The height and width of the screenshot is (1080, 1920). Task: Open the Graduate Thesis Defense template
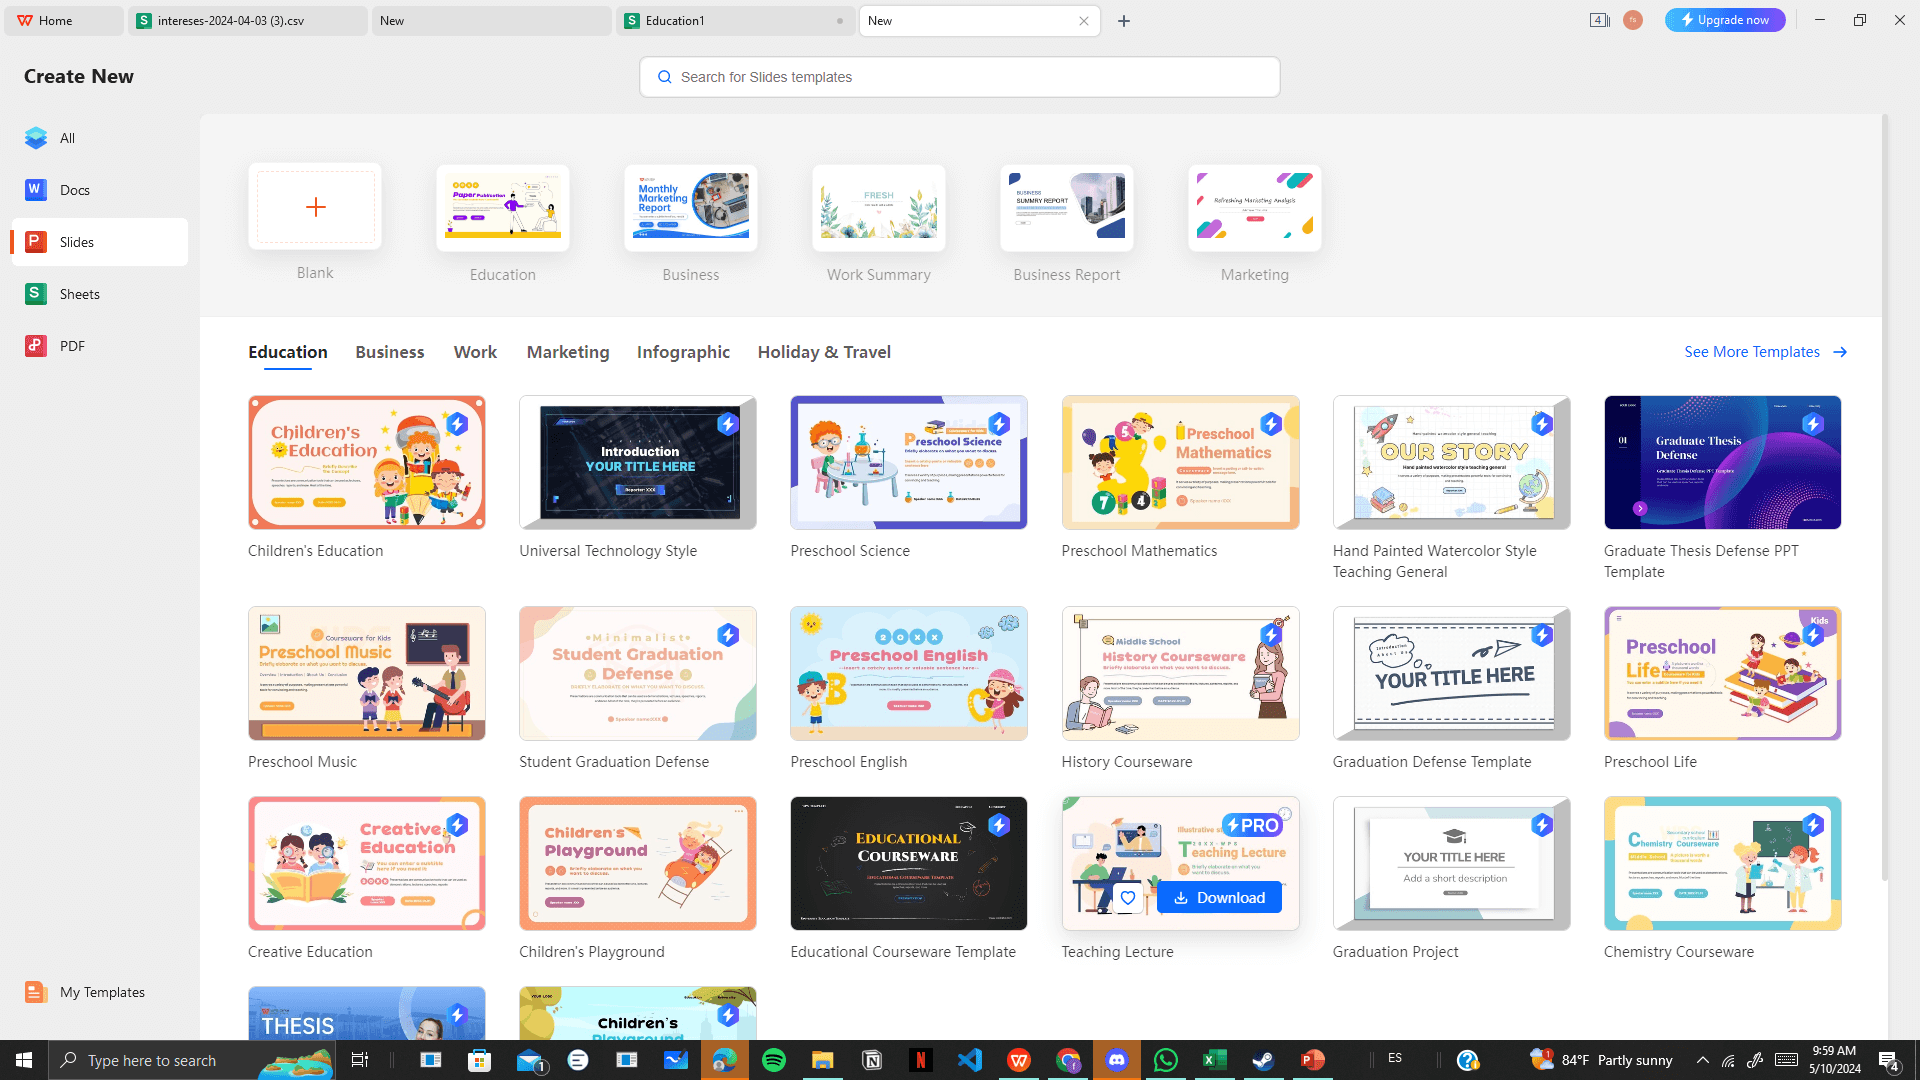(x=1722, y=463)
